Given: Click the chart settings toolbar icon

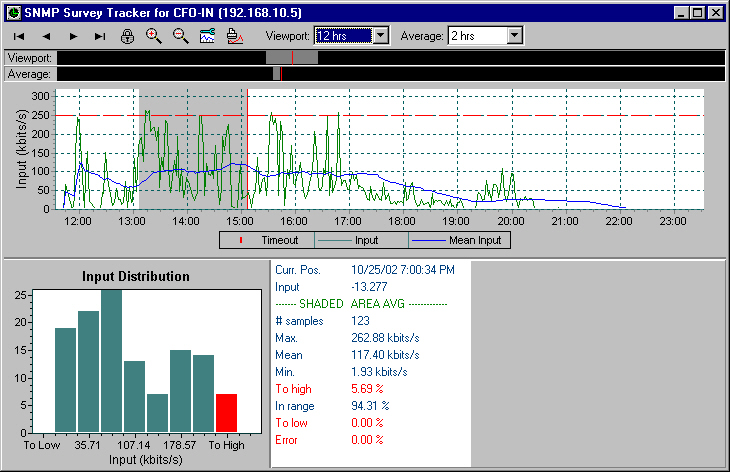Looking at the screenshot, I should click(208, 36).
